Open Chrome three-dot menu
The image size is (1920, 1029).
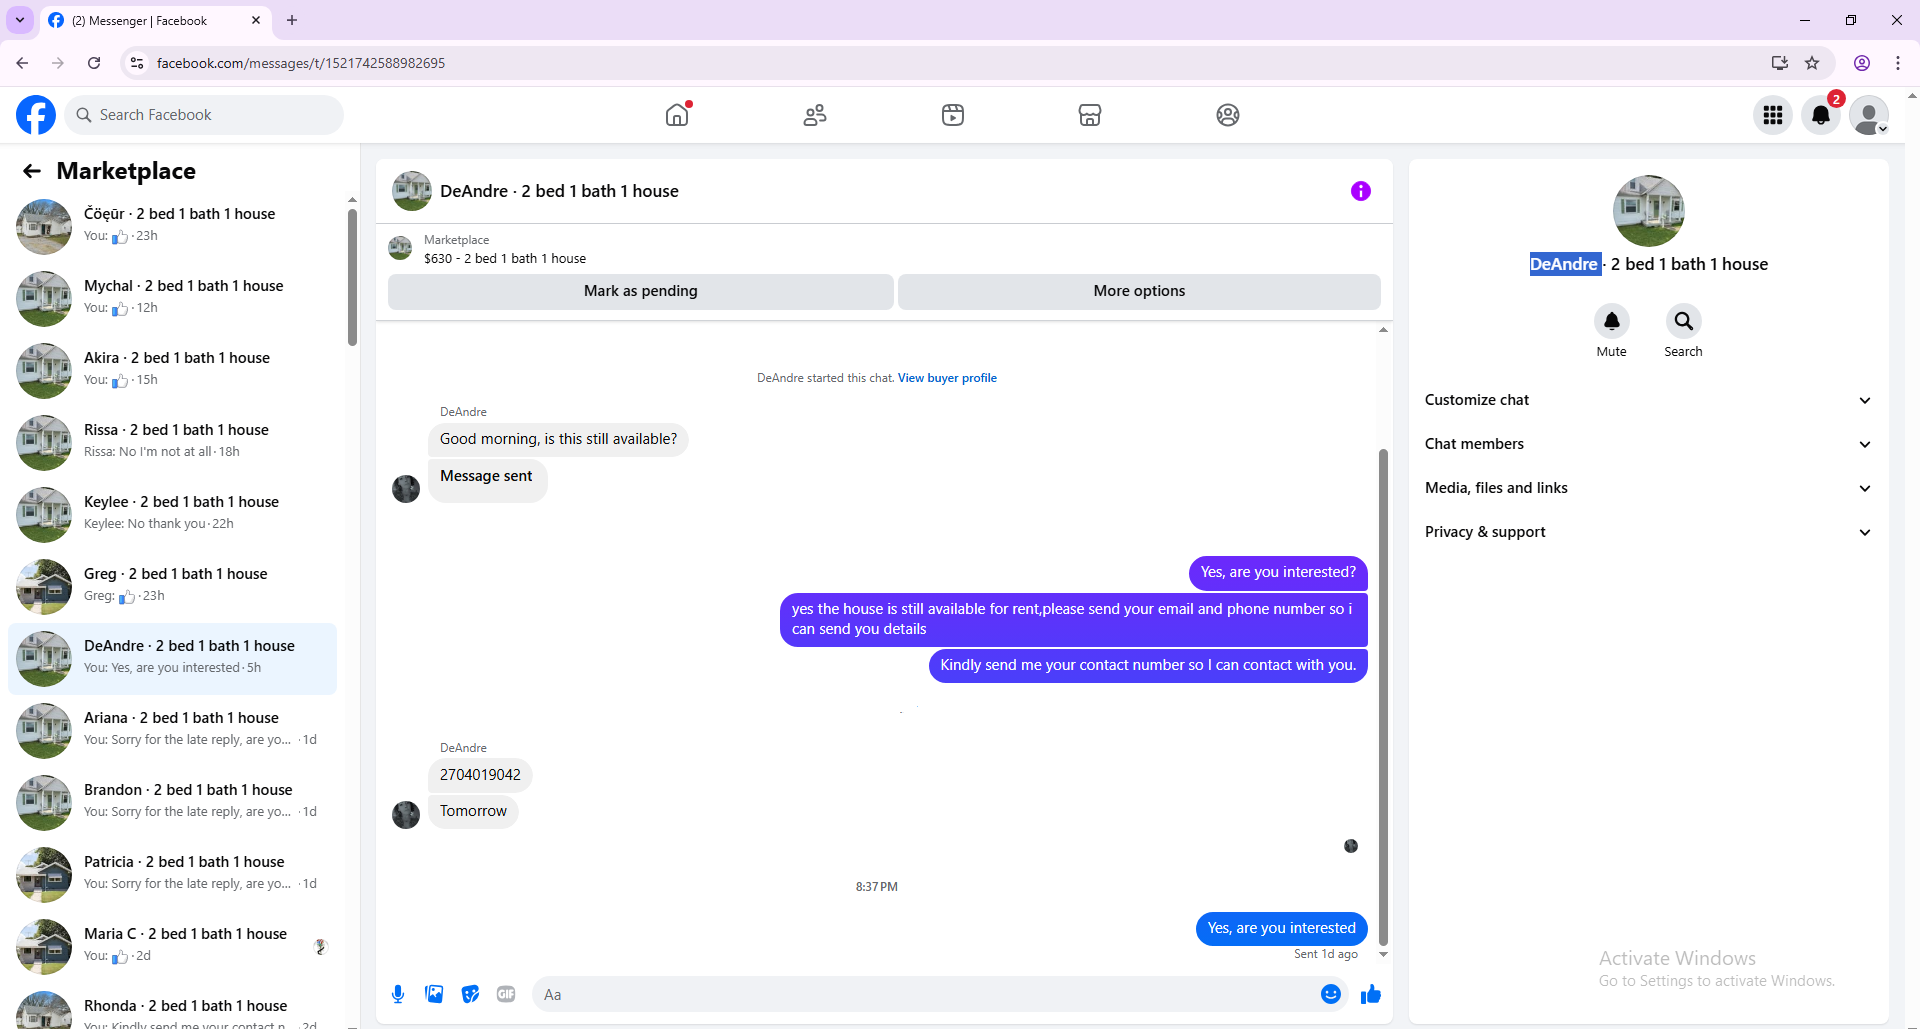coord(1898,63)
